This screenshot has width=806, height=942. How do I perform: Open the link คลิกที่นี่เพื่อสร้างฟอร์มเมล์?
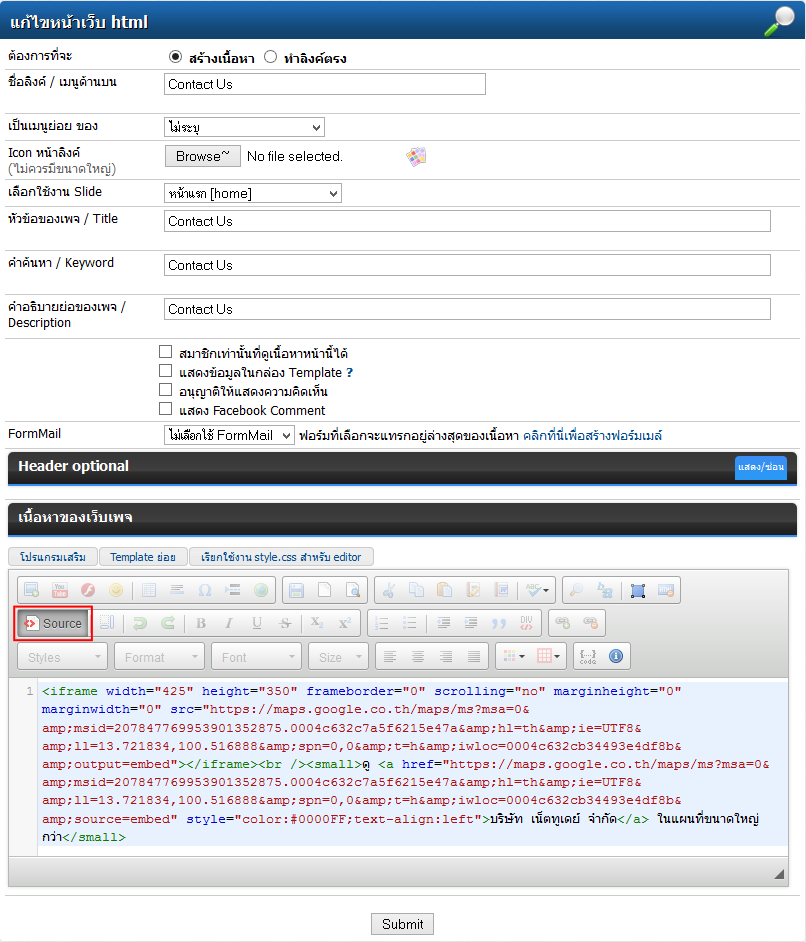tap(592, 436)
